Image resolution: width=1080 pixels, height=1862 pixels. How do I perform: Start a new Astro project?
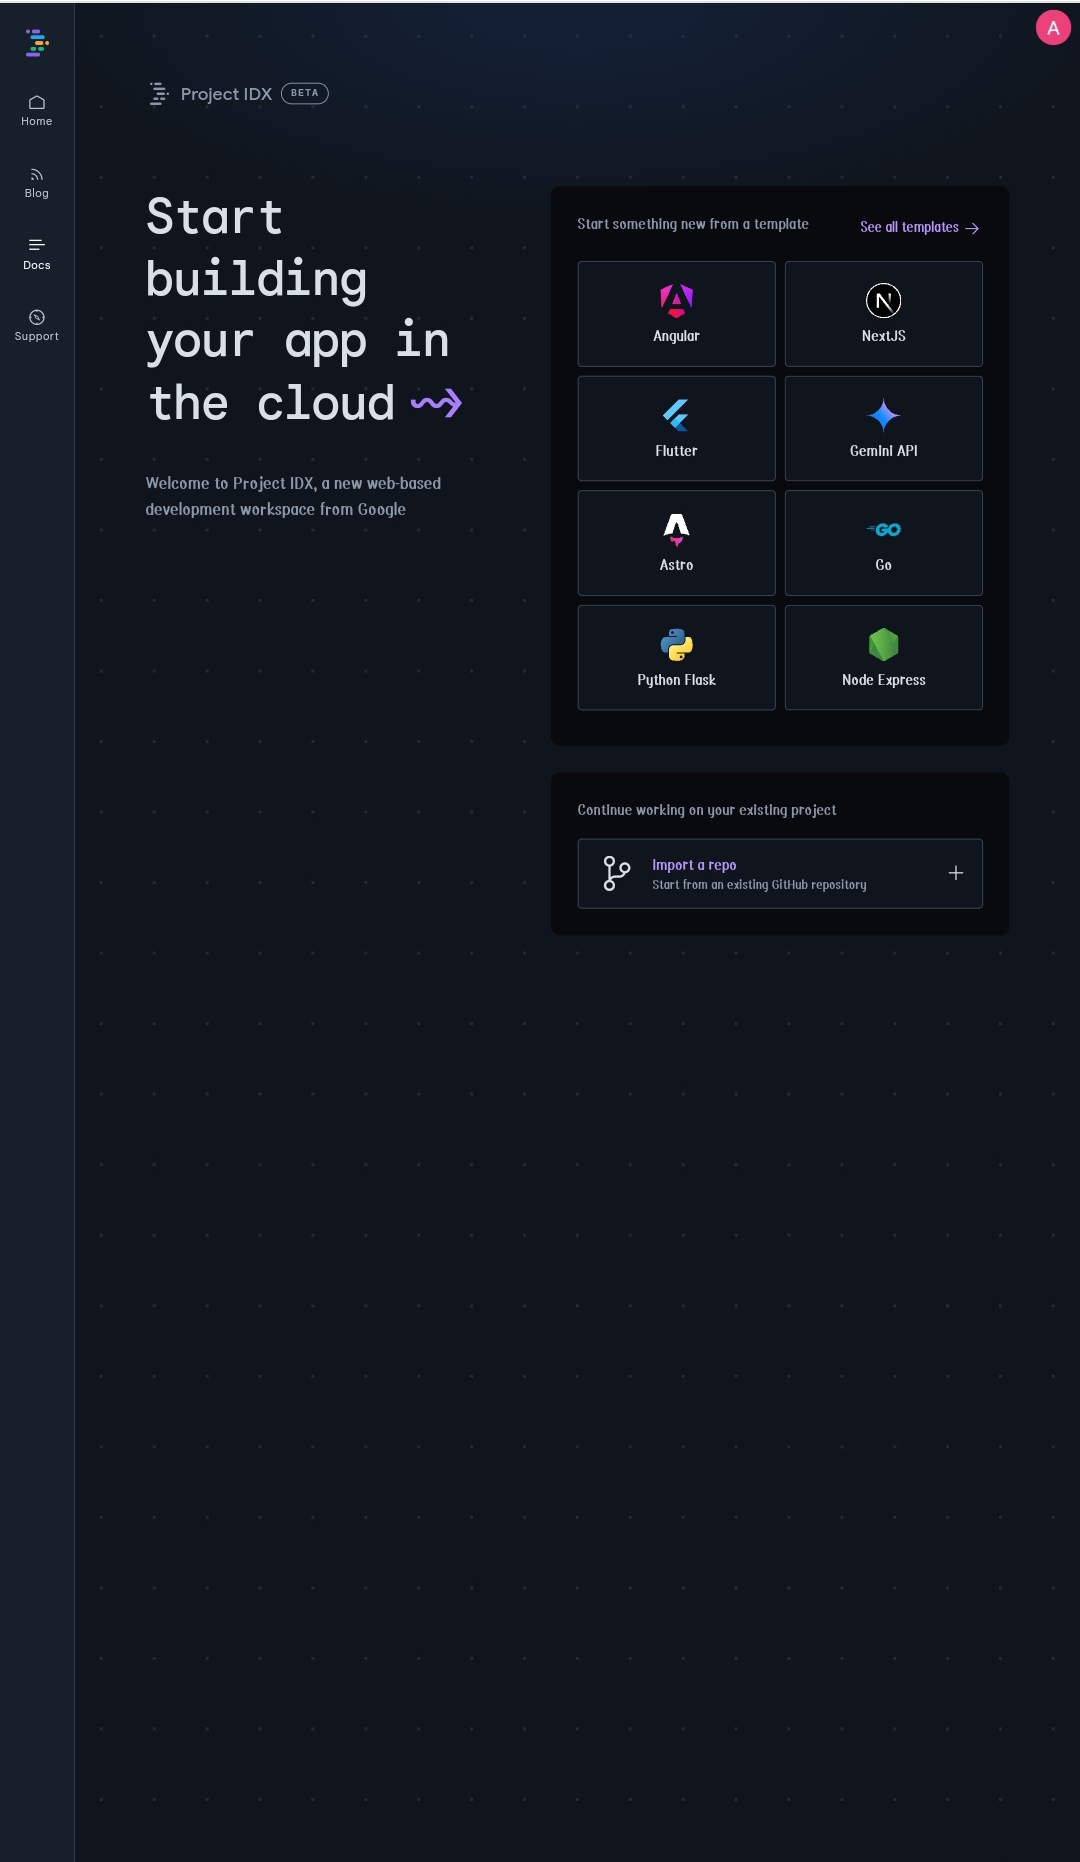point(676,543)
